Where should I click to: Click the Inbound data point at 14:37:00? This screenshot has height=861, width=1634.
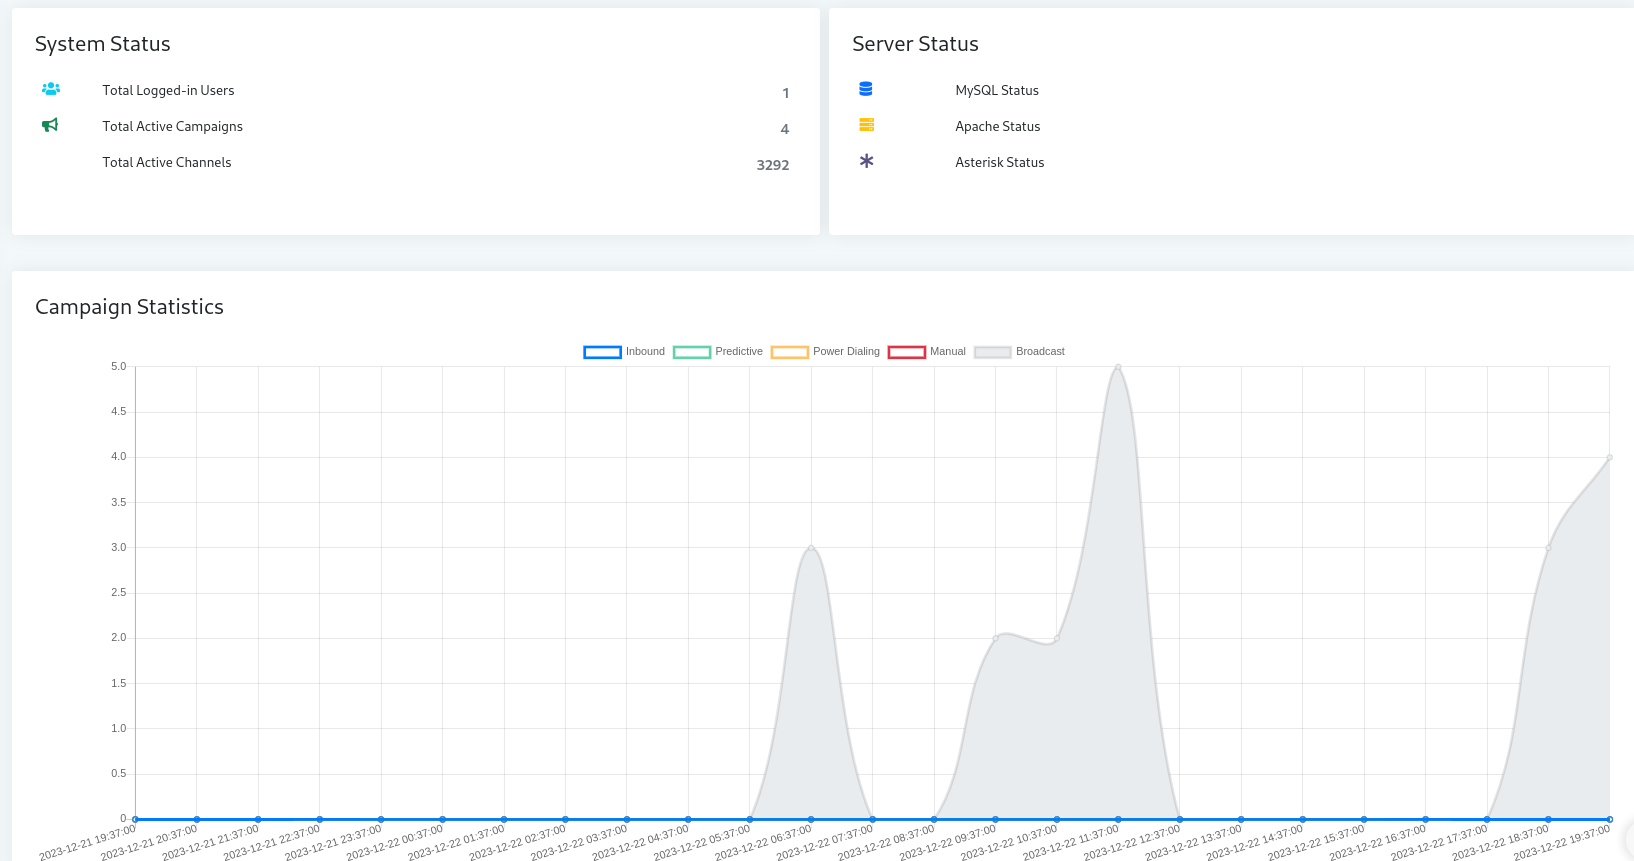pyautogui.click(x=1302, y=819)
